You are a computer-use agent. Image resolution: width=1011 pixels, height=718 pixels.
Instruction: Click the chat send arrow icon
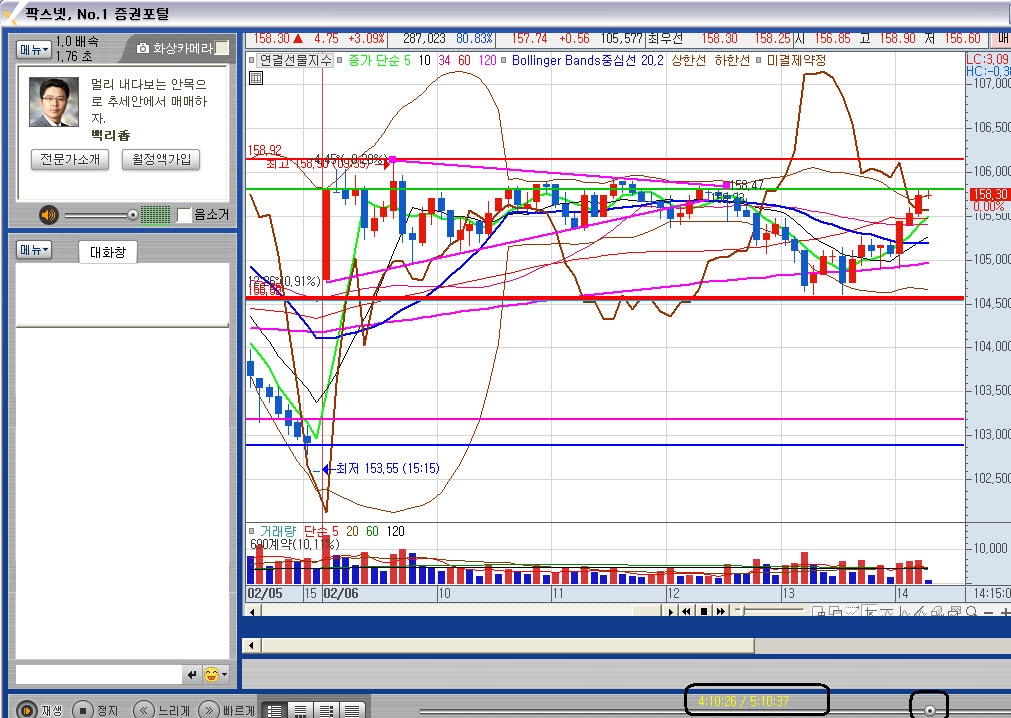pyautogui.click(x=192, y=675)
